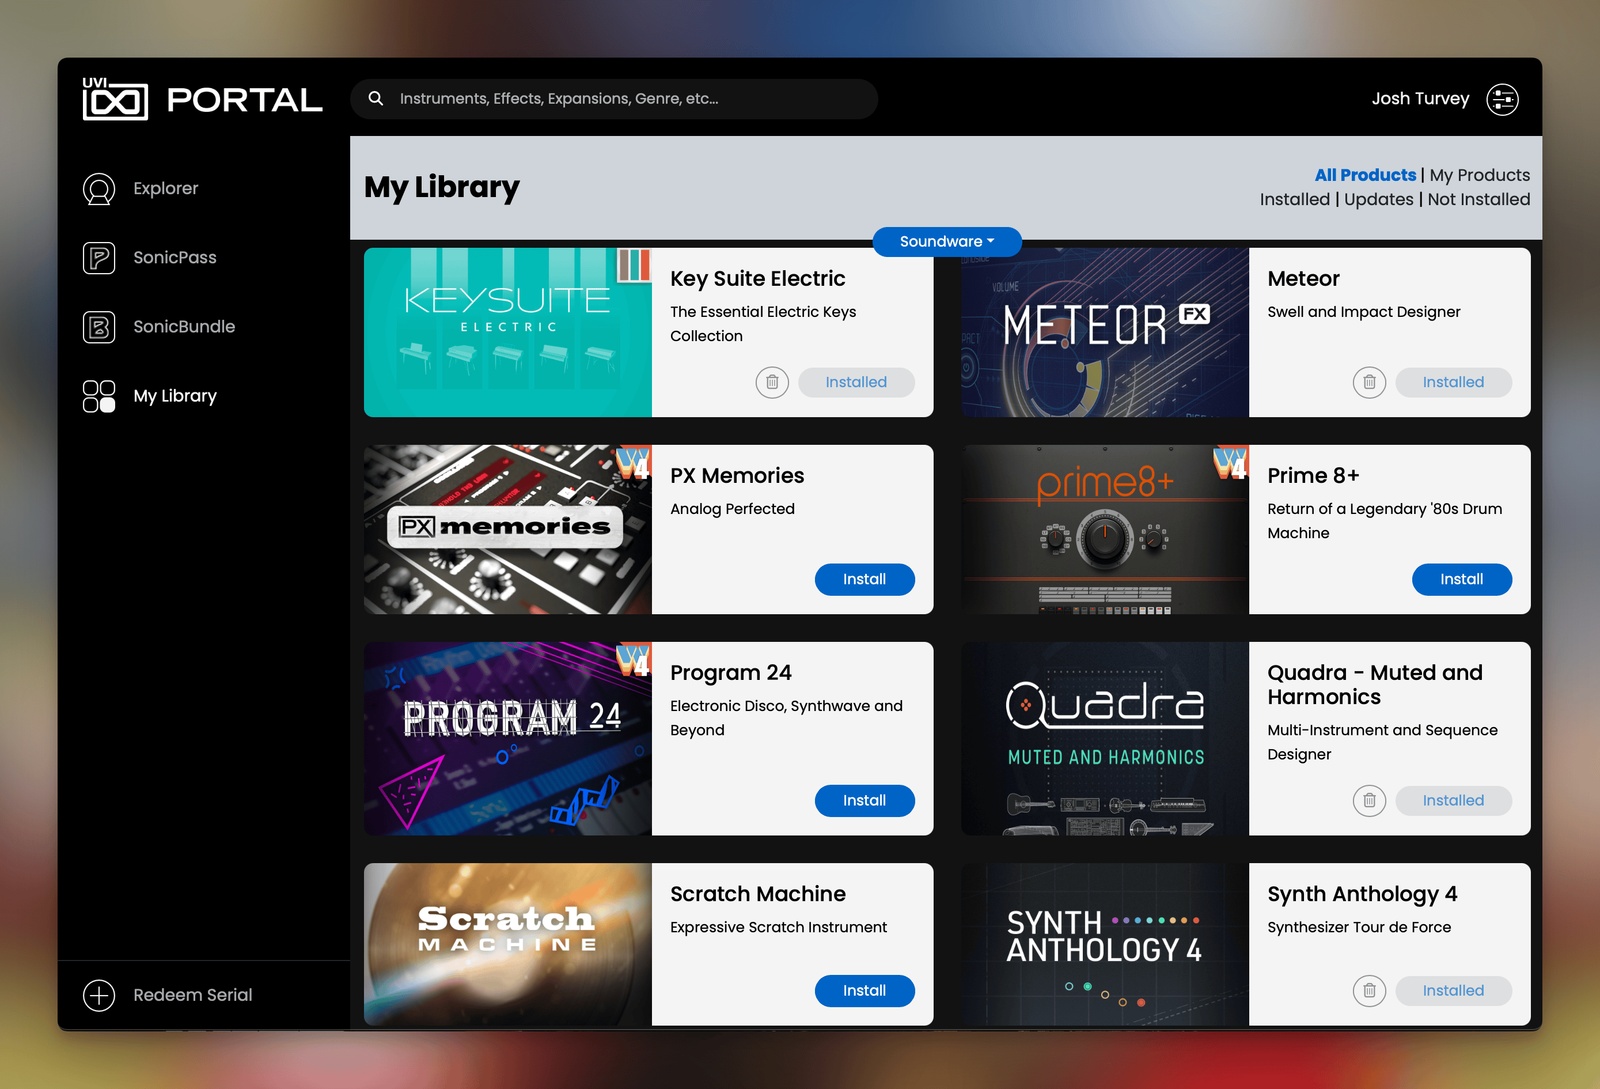Open the account settings sliders icon
Image resolution: width=1600 pixels, height=1089 pixels.
[x=1502, y=99]
